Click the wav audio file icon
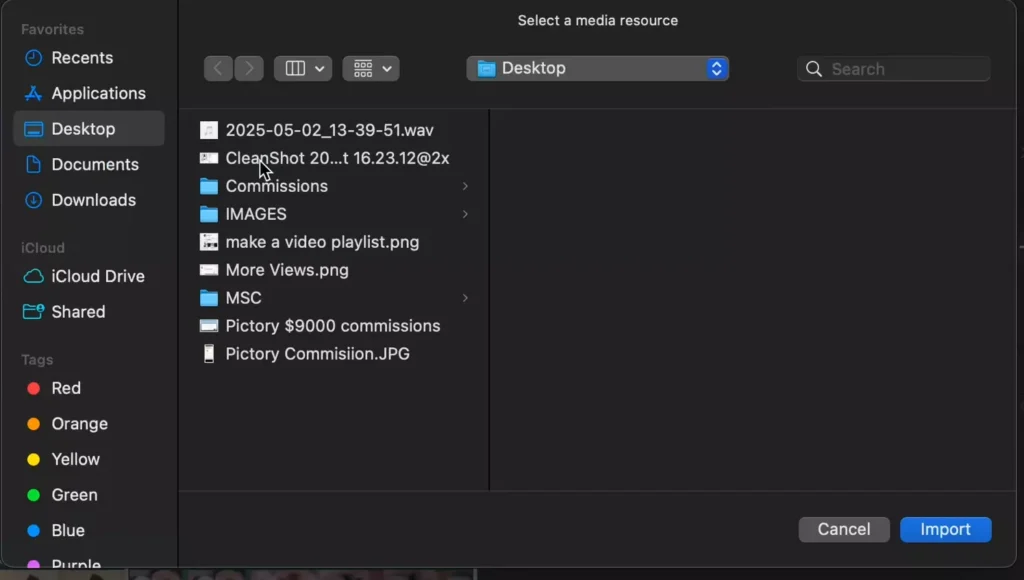 tap(209, 130)
